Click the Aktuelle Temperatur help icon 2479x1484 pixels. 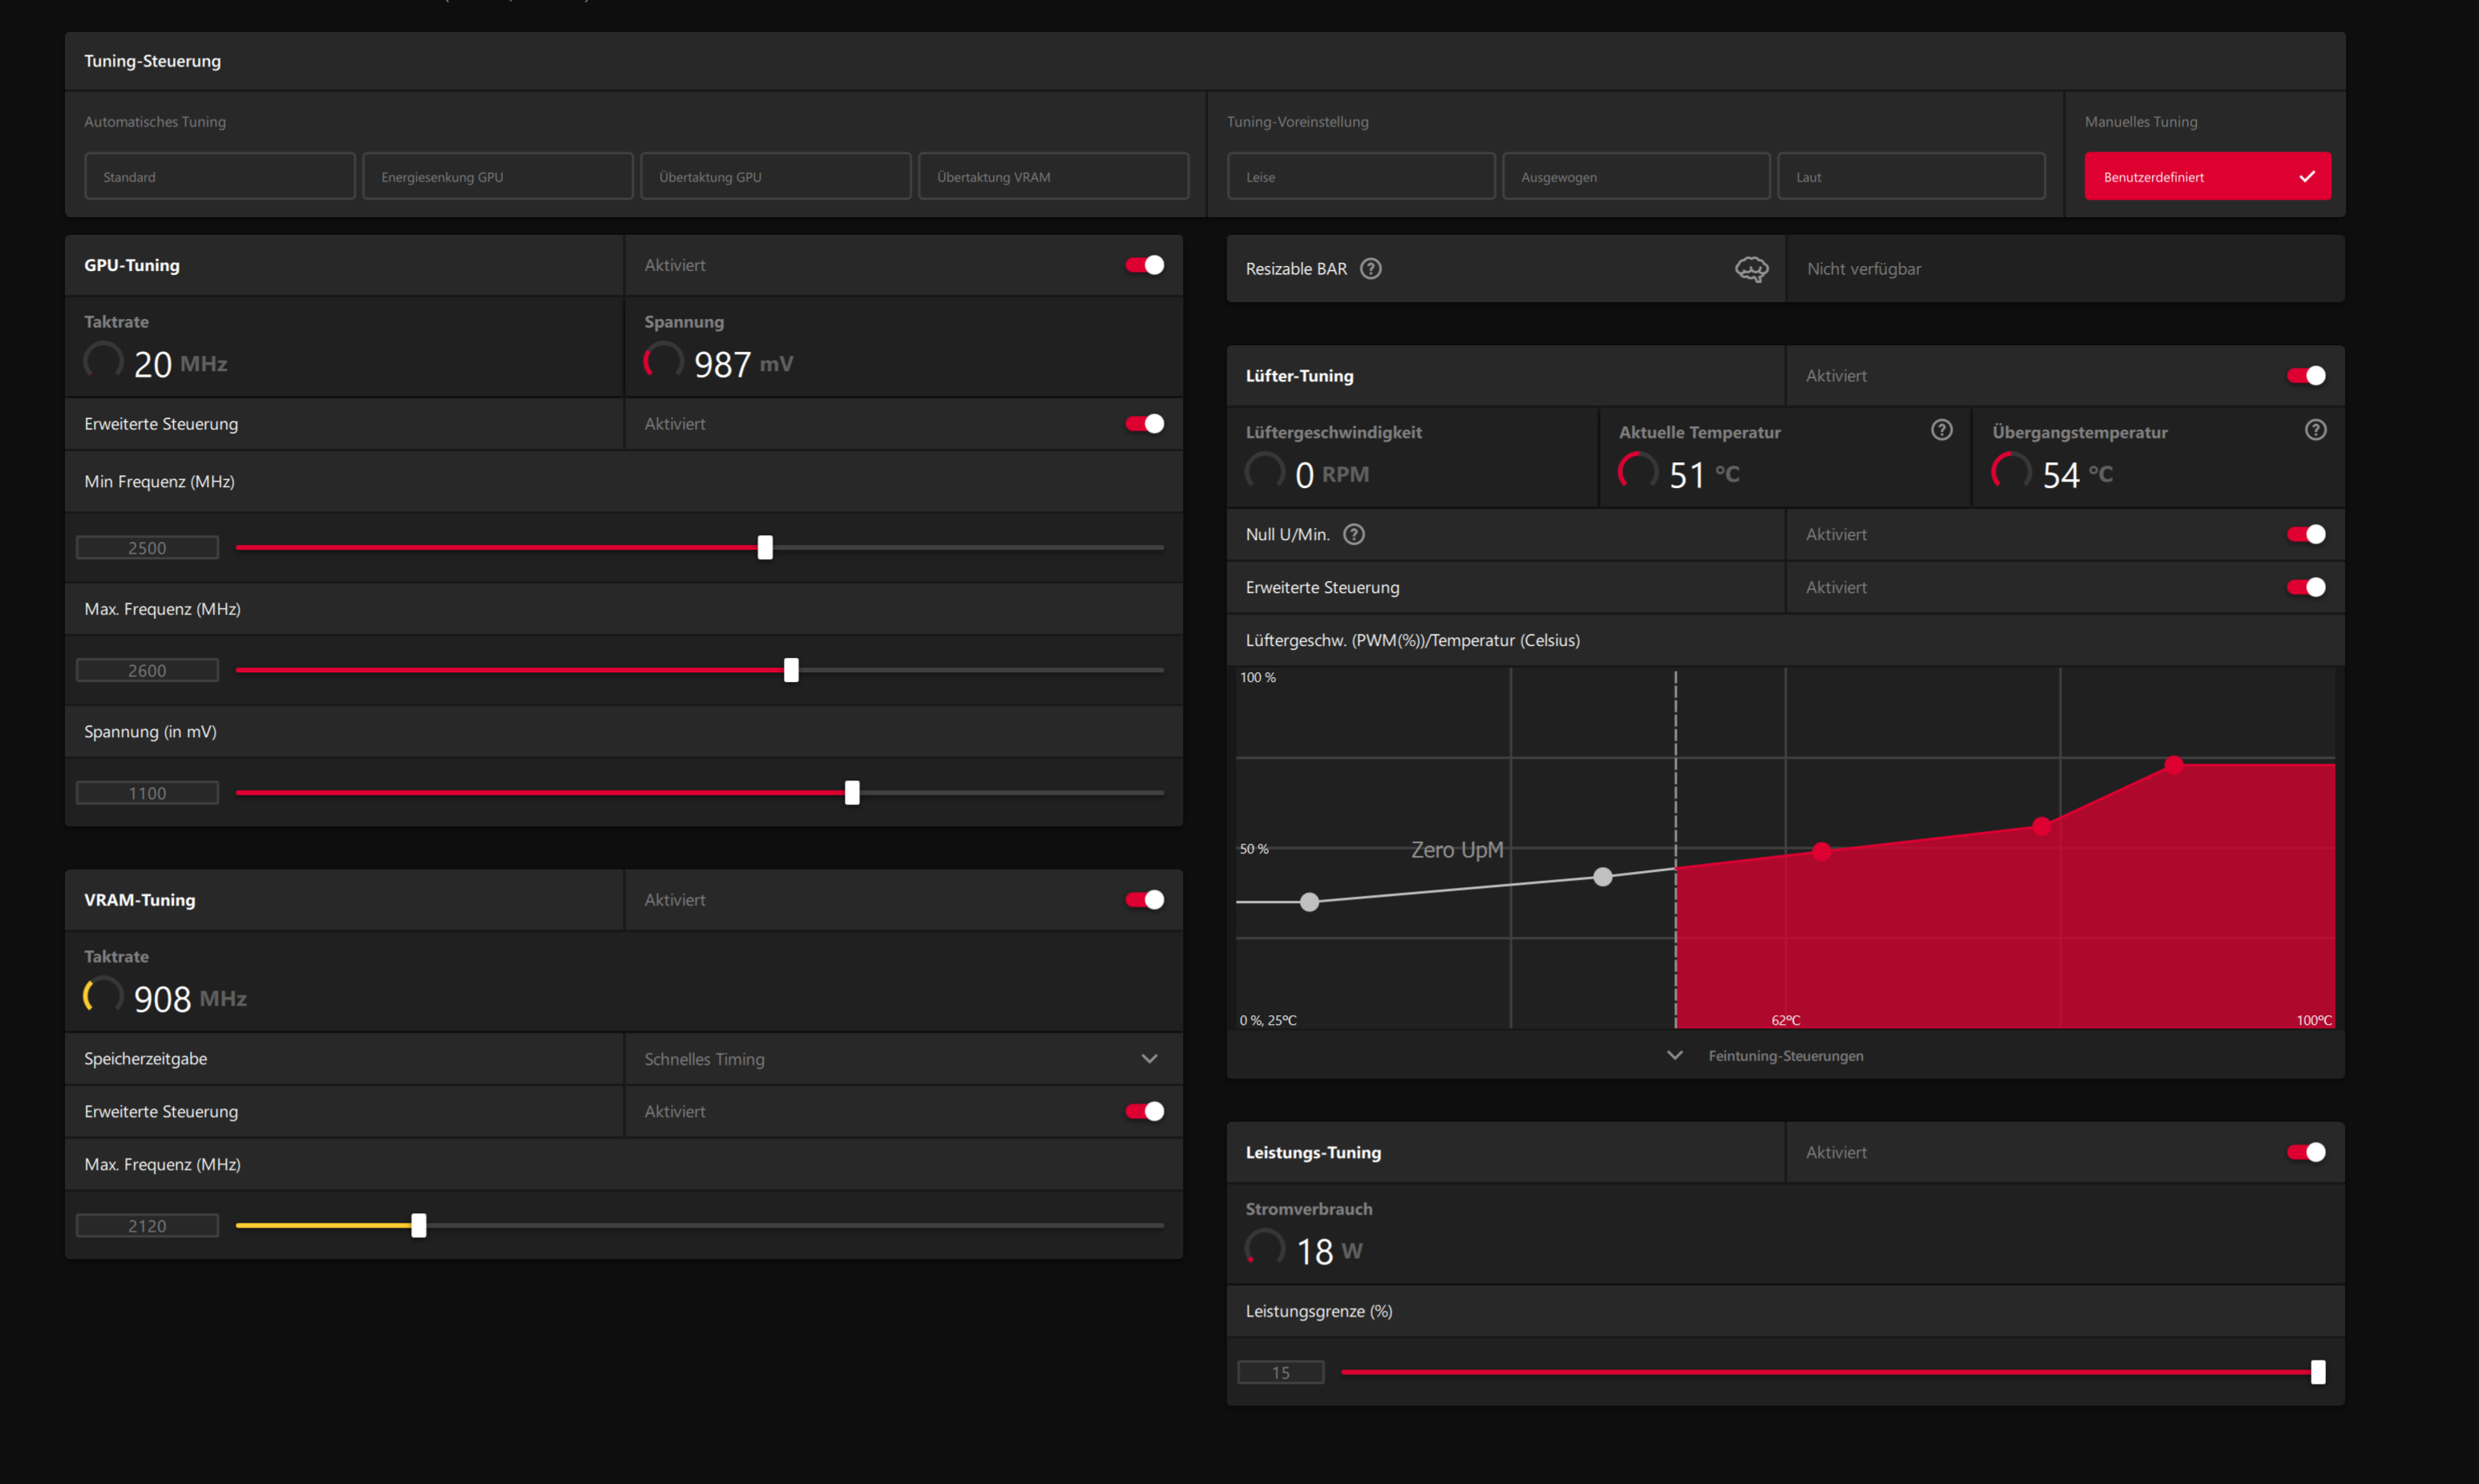tap(1941, 430)
